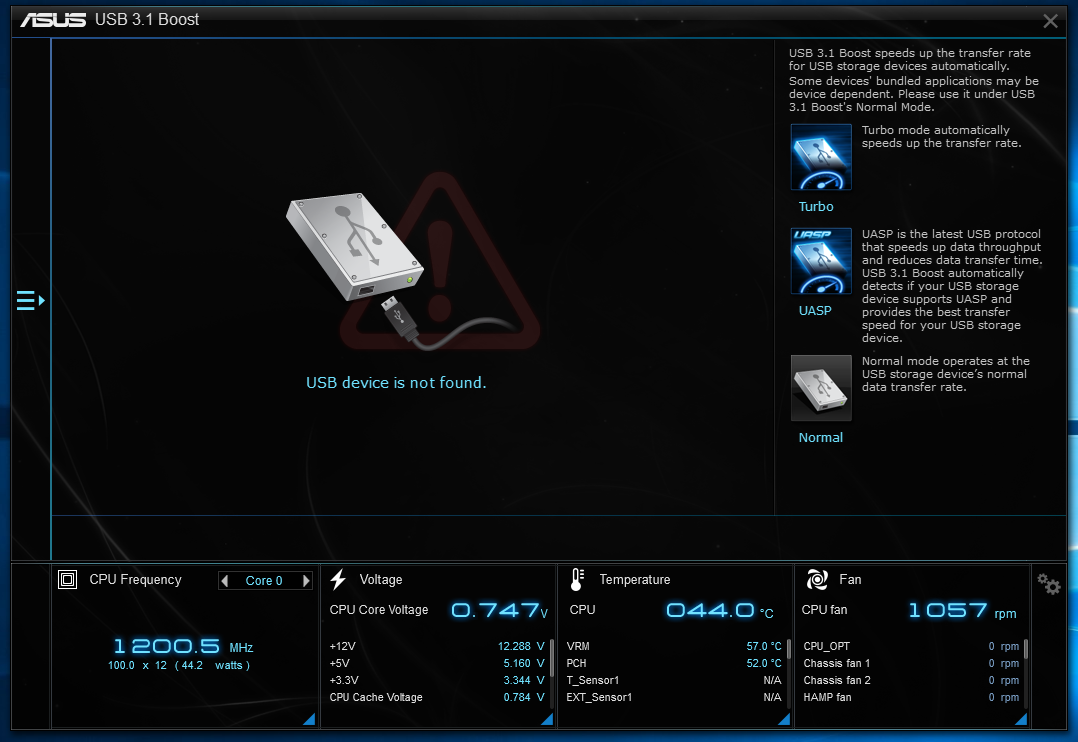The image size is (1078, 742).
Task: Click the USB drive warning image
Action: coord(412,263)
